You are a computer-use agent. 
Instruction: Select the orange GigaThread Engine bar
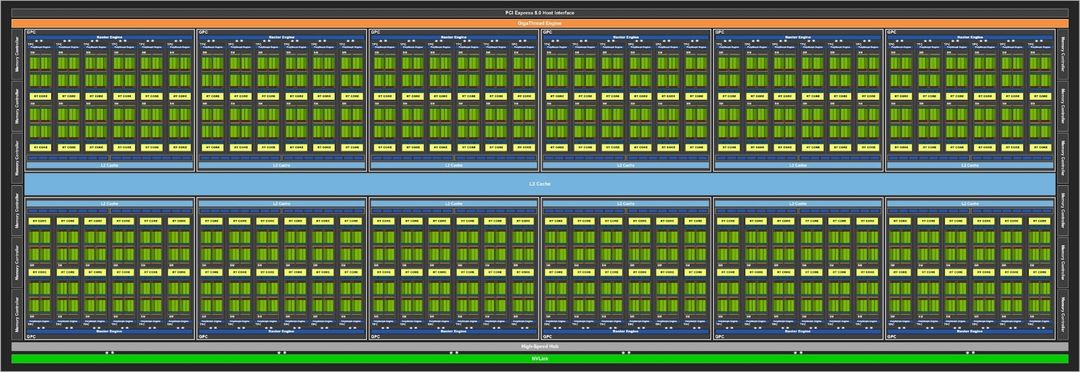tap(540, 23)
